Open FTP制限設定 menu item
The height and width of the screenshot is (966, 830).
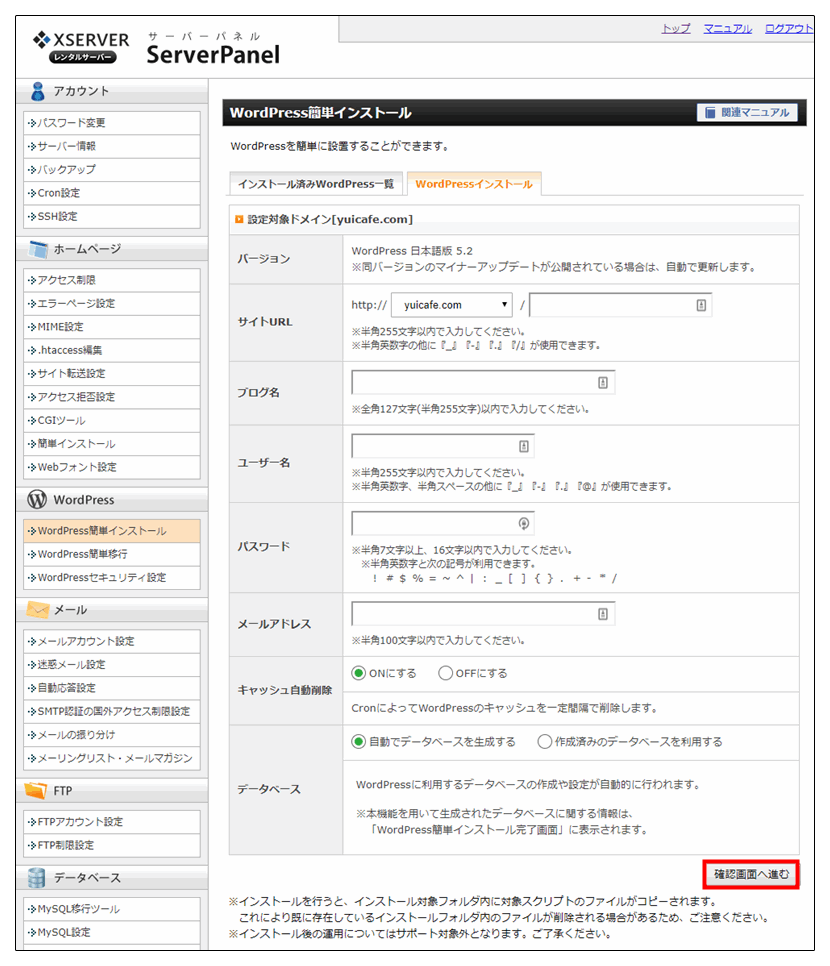pos(112,846)
